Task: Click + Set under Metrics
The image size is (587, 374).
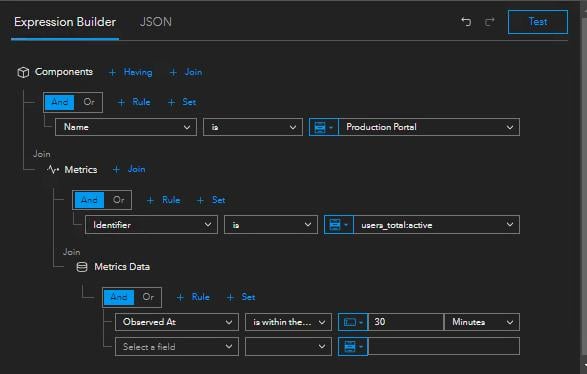Action: 211,200
